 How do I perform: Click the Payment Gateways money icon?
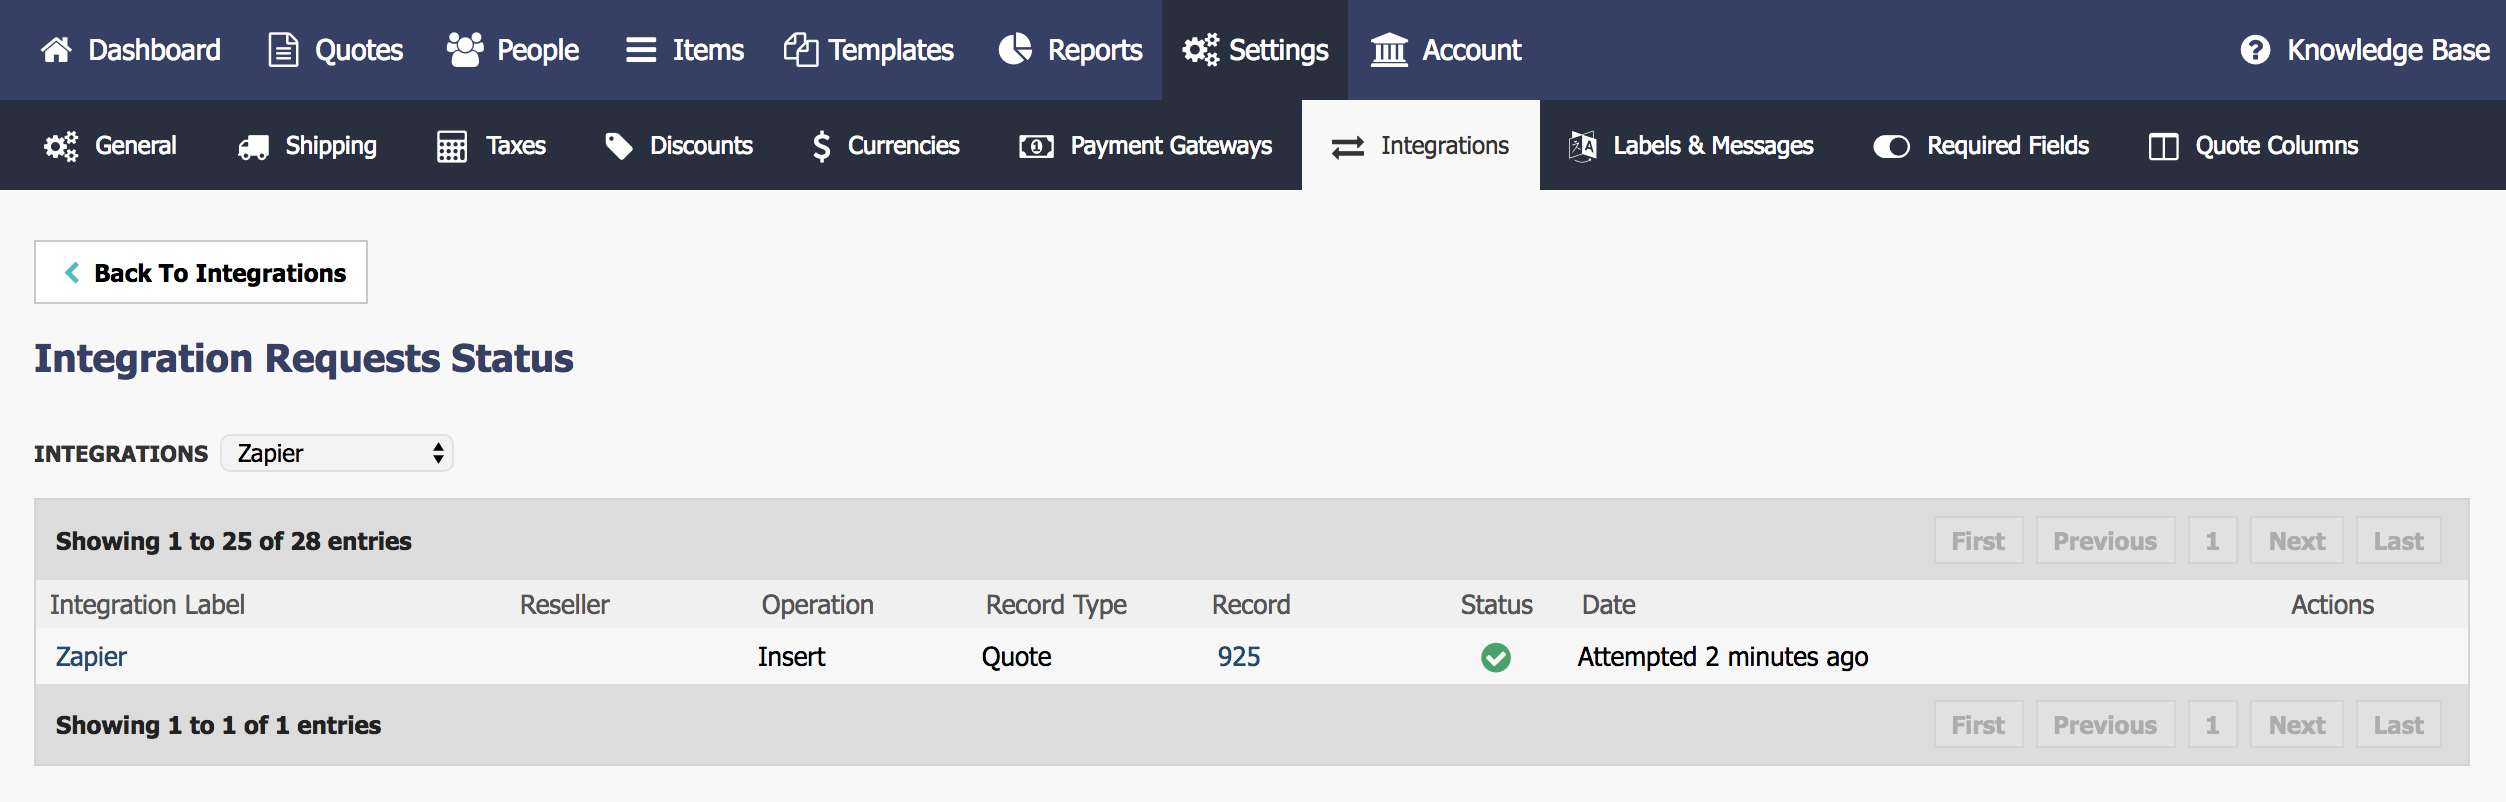pos(1036,147)
